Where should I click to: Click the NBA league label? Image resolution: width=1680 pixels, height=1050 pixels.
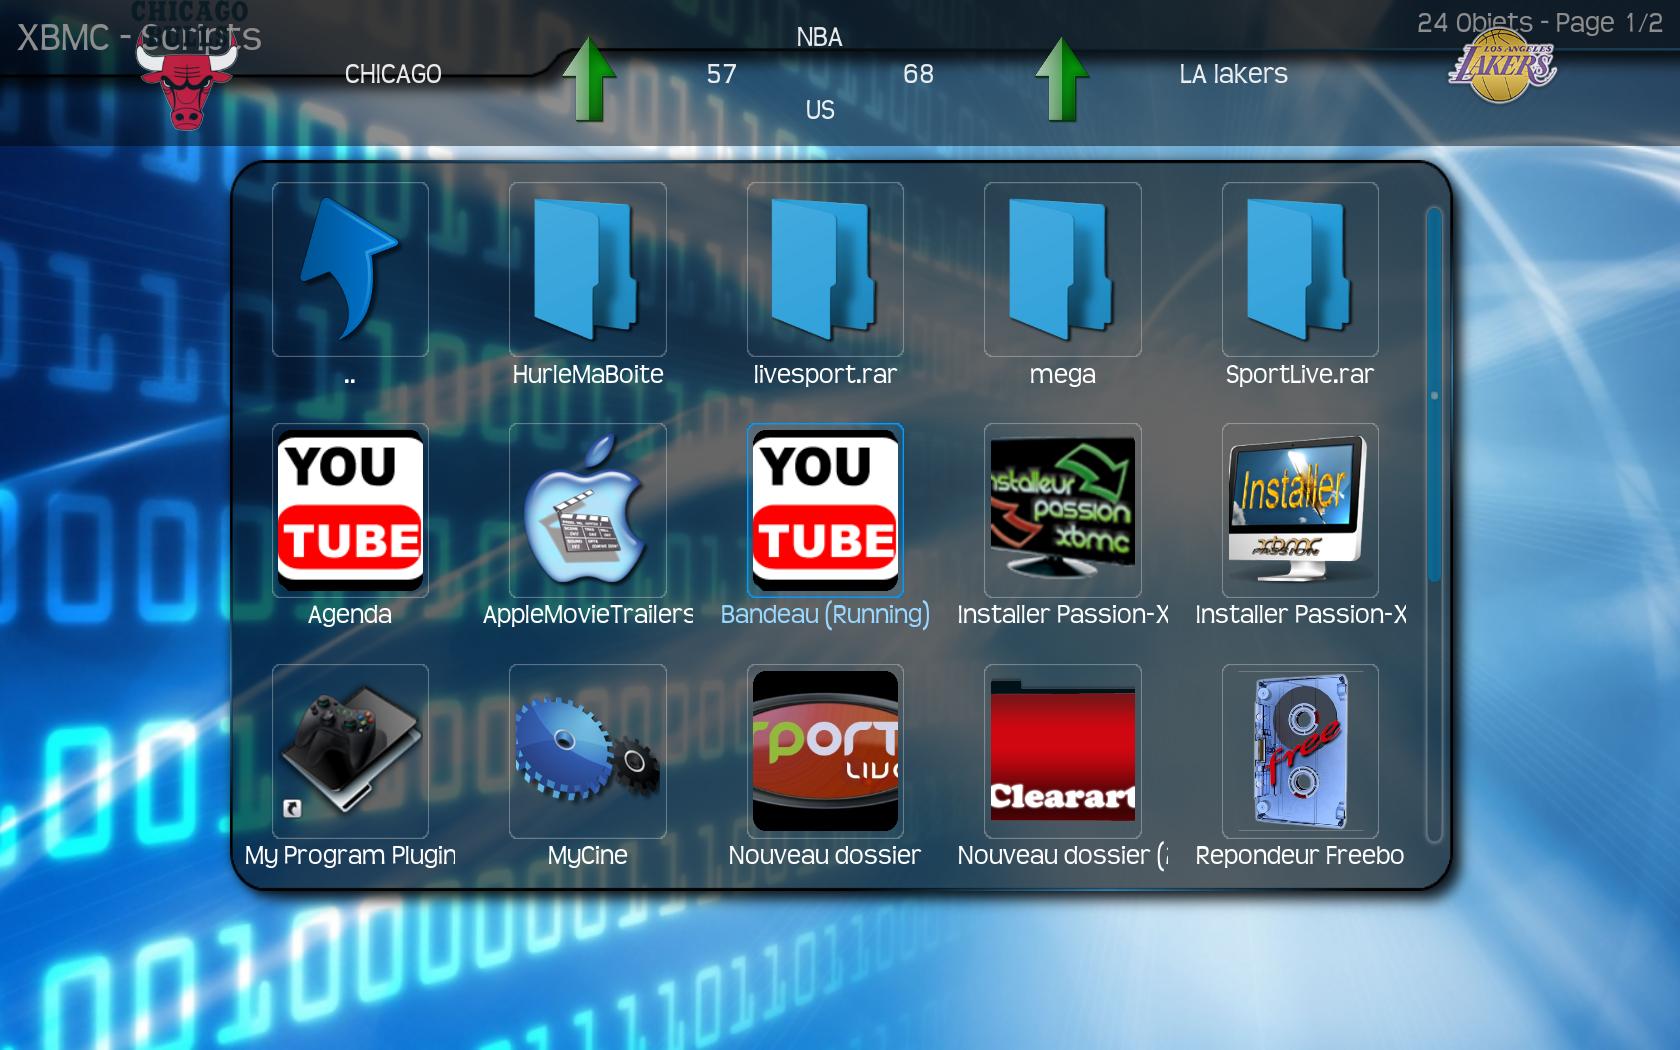pos(819,38)
